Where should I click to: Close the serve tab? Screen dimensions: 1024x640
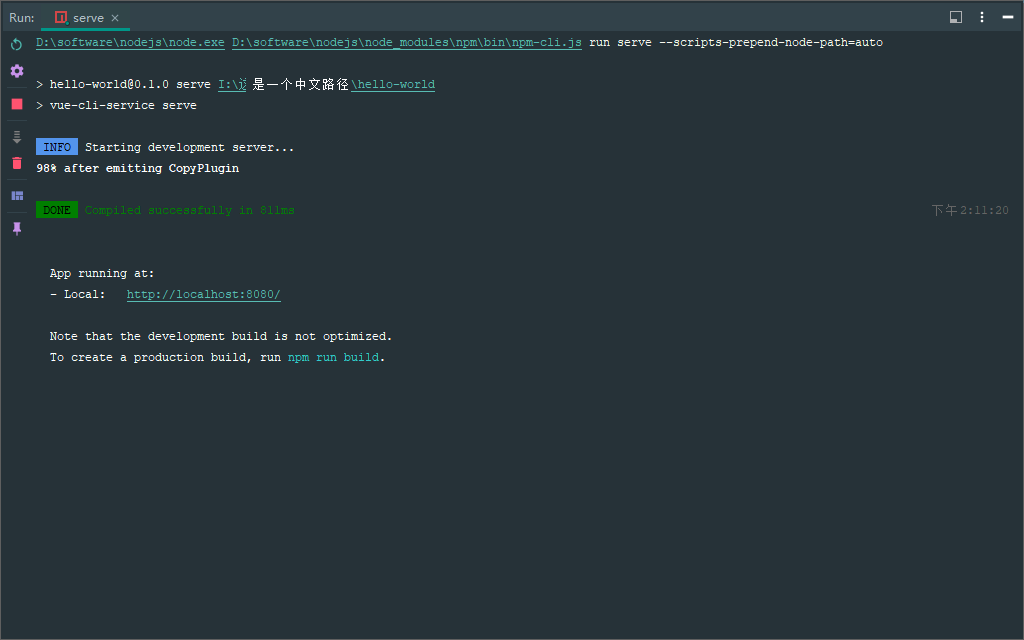click(x=115, y=18)
